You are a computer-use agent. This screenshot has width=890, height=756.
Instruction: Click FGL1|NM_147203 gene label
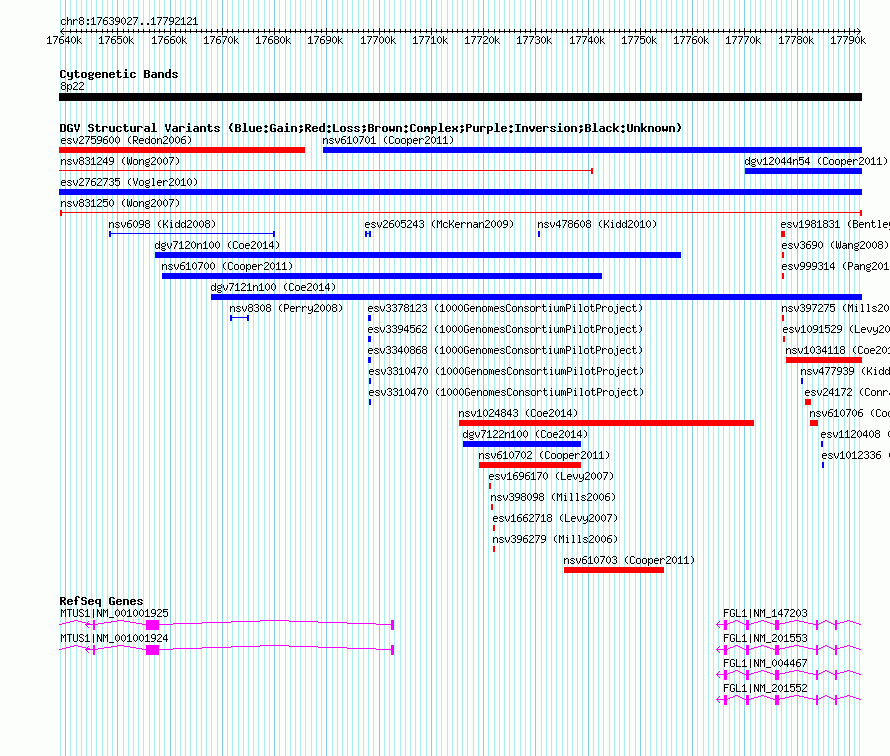coord(765,613)
